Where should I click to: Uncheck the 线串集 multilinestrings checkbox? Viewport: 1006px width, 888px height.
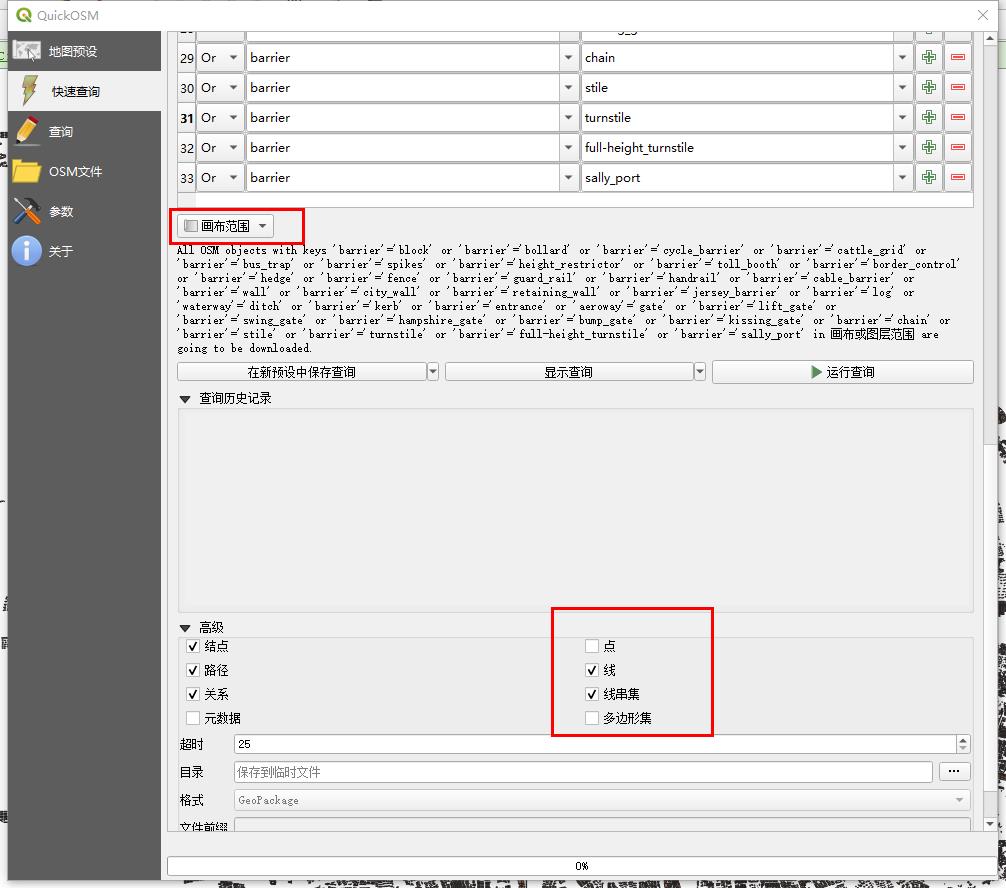tap(592, 694)
